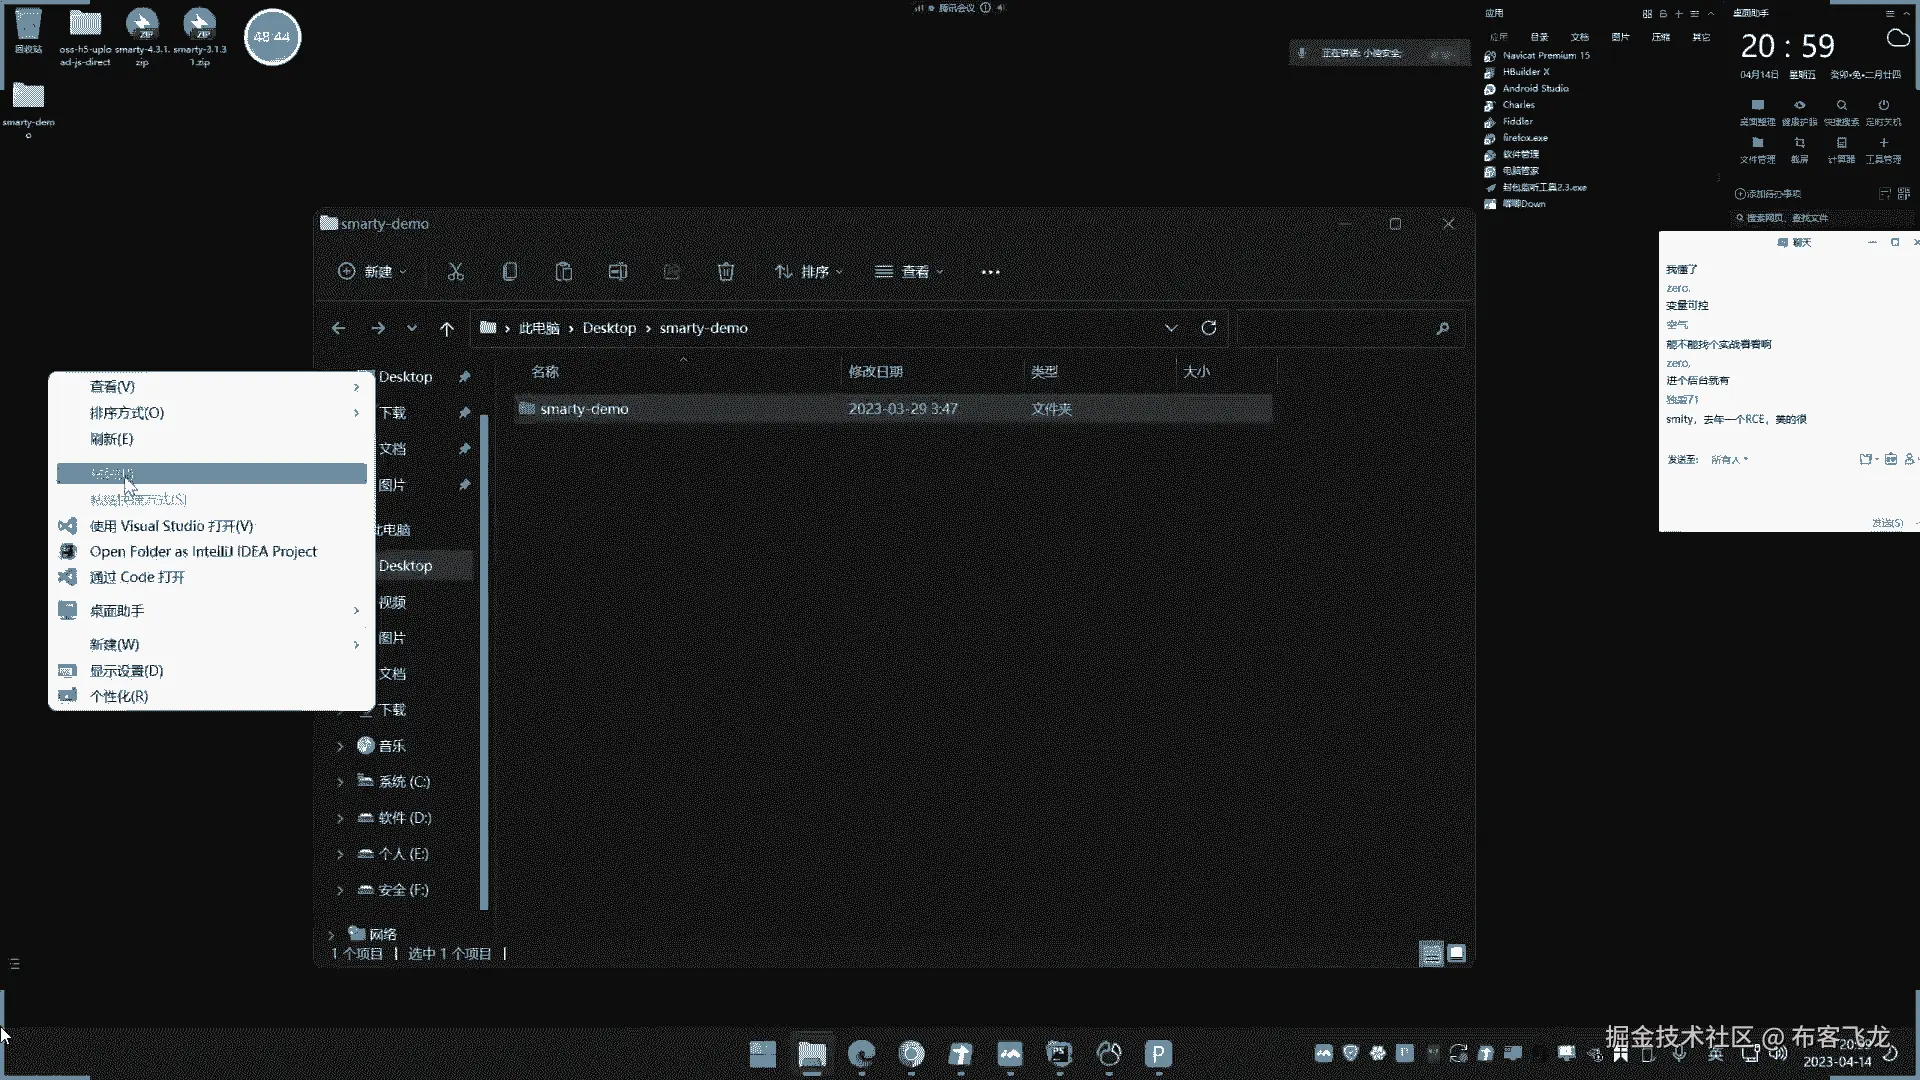Click the Cut scissors icon in toolbar
This screenshot has height=1080, width=1920.
(456, 272)
